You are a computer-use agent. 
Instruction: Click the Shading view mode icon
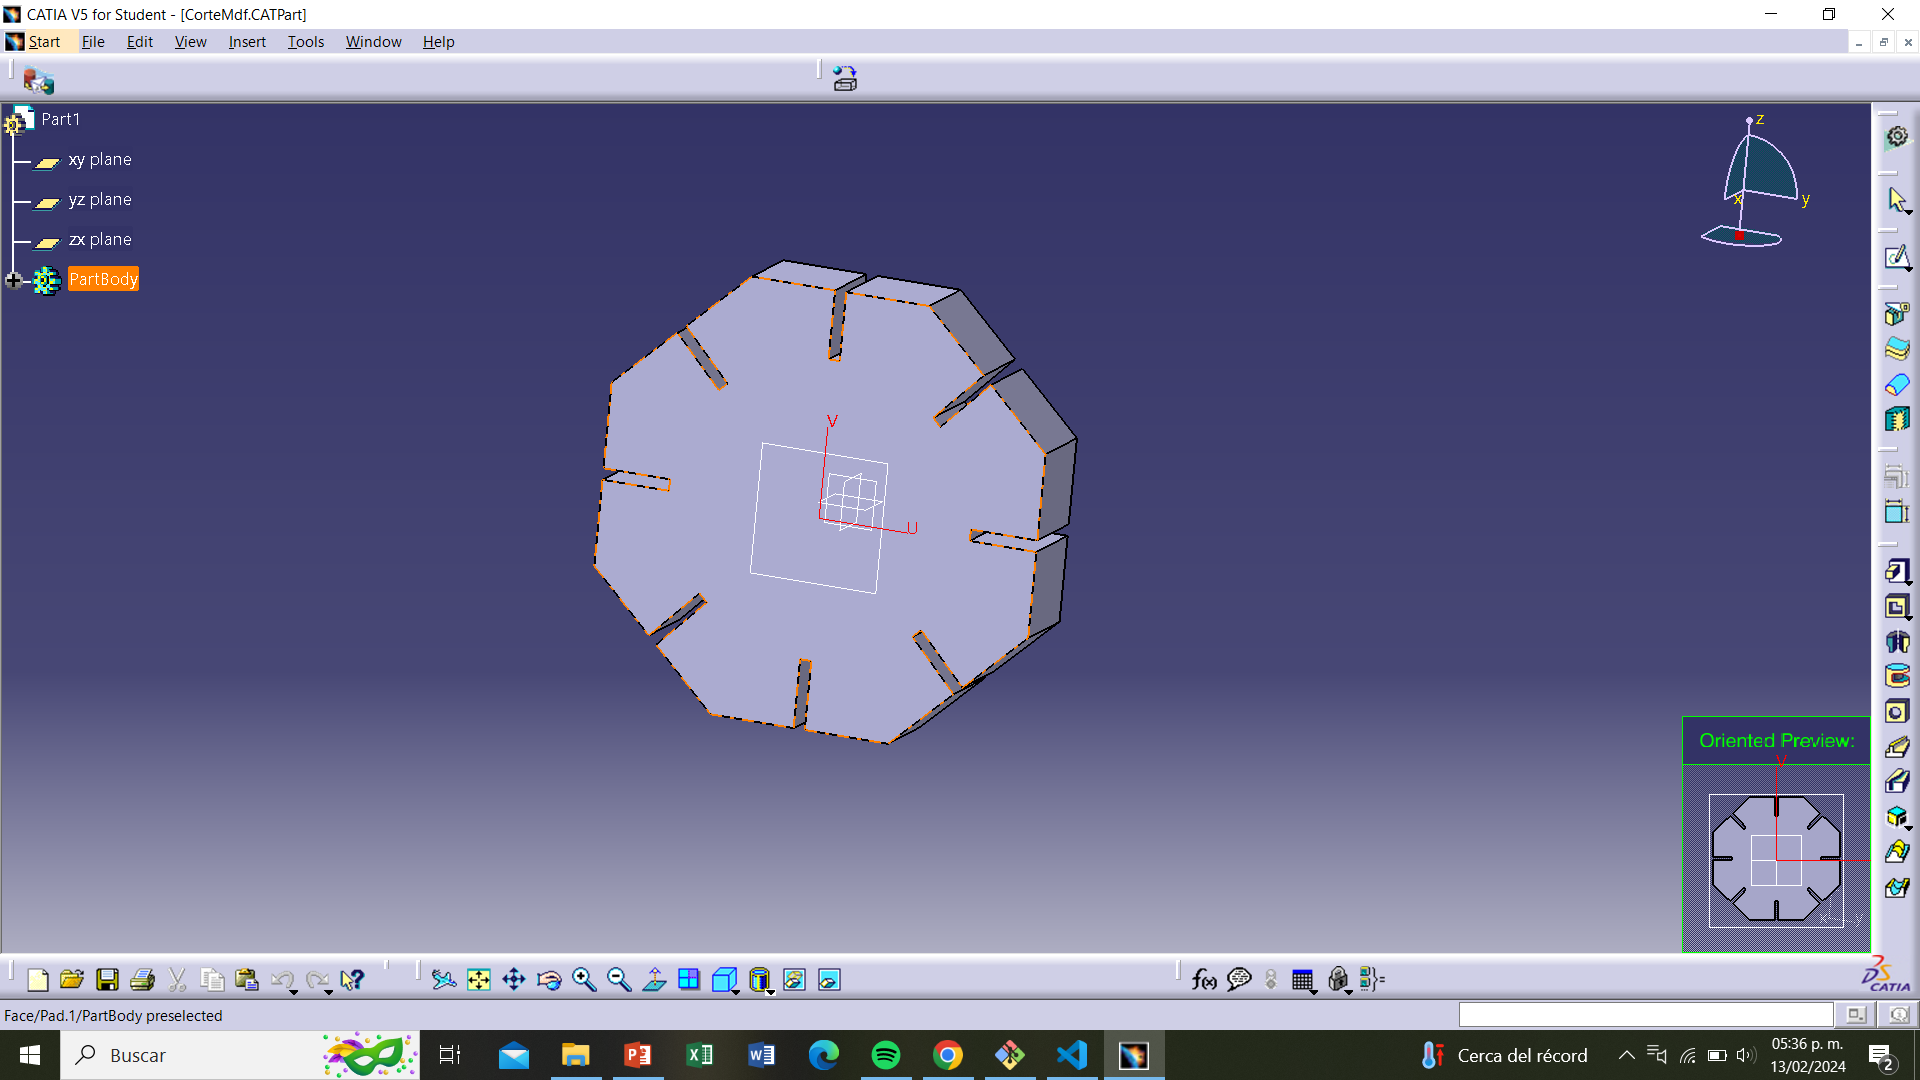[x=759, y=980]
